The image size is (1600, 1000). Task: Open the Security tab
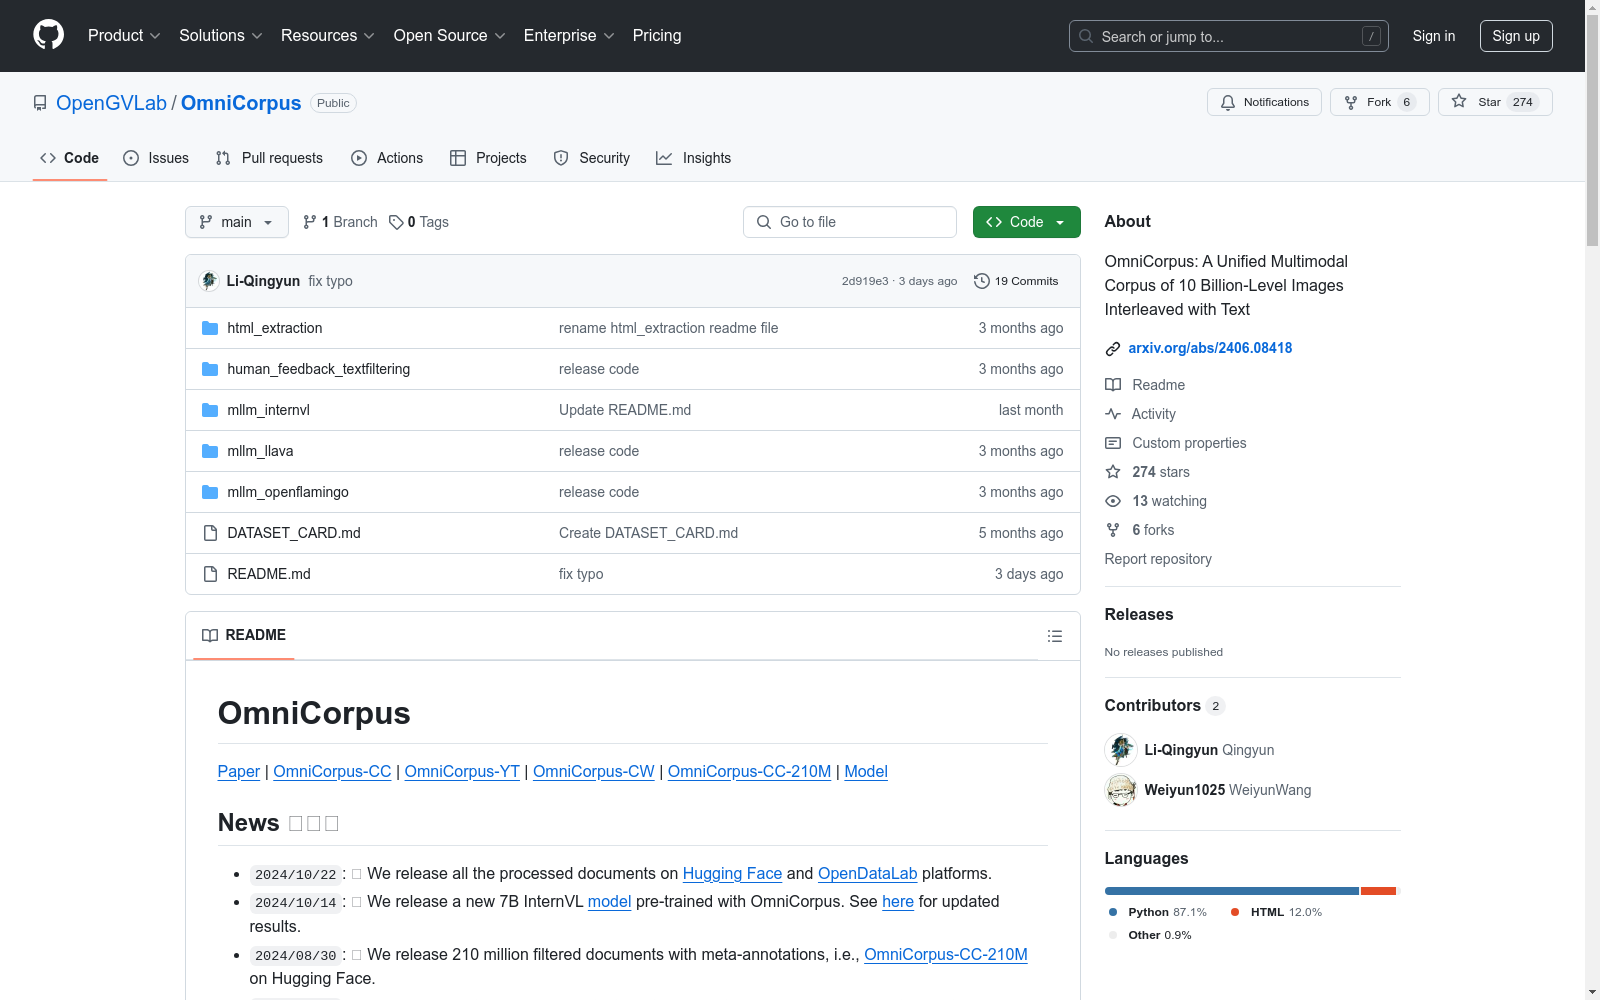tap(592, 158)
